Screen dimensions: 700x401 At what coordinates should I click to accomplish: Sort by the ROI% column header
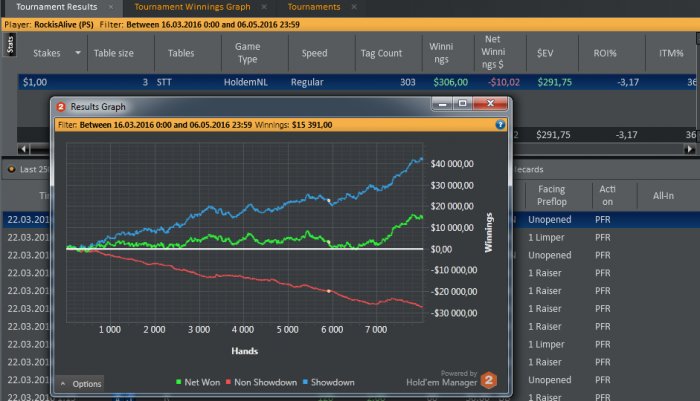[x=605, y=53]
